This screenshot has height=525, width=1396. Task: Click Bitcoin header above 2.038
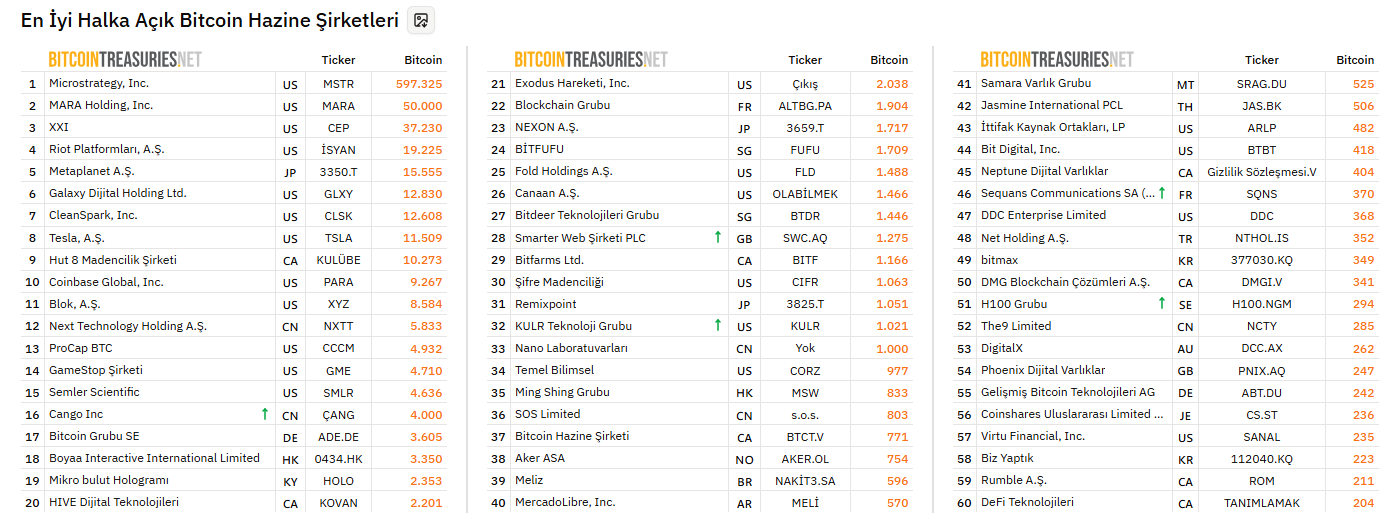click(x=889, y=60)
